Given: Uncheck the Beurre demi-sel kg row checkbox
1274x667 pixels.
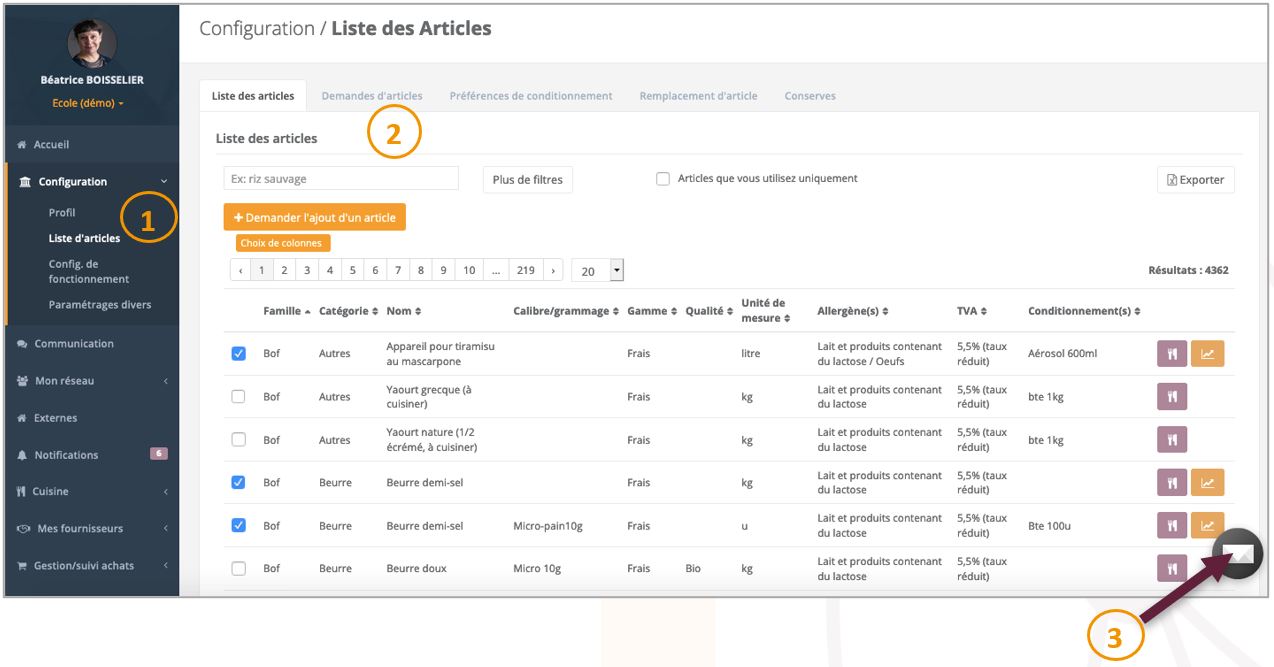Looking at the screenshot, I should [x=238, y=482].
